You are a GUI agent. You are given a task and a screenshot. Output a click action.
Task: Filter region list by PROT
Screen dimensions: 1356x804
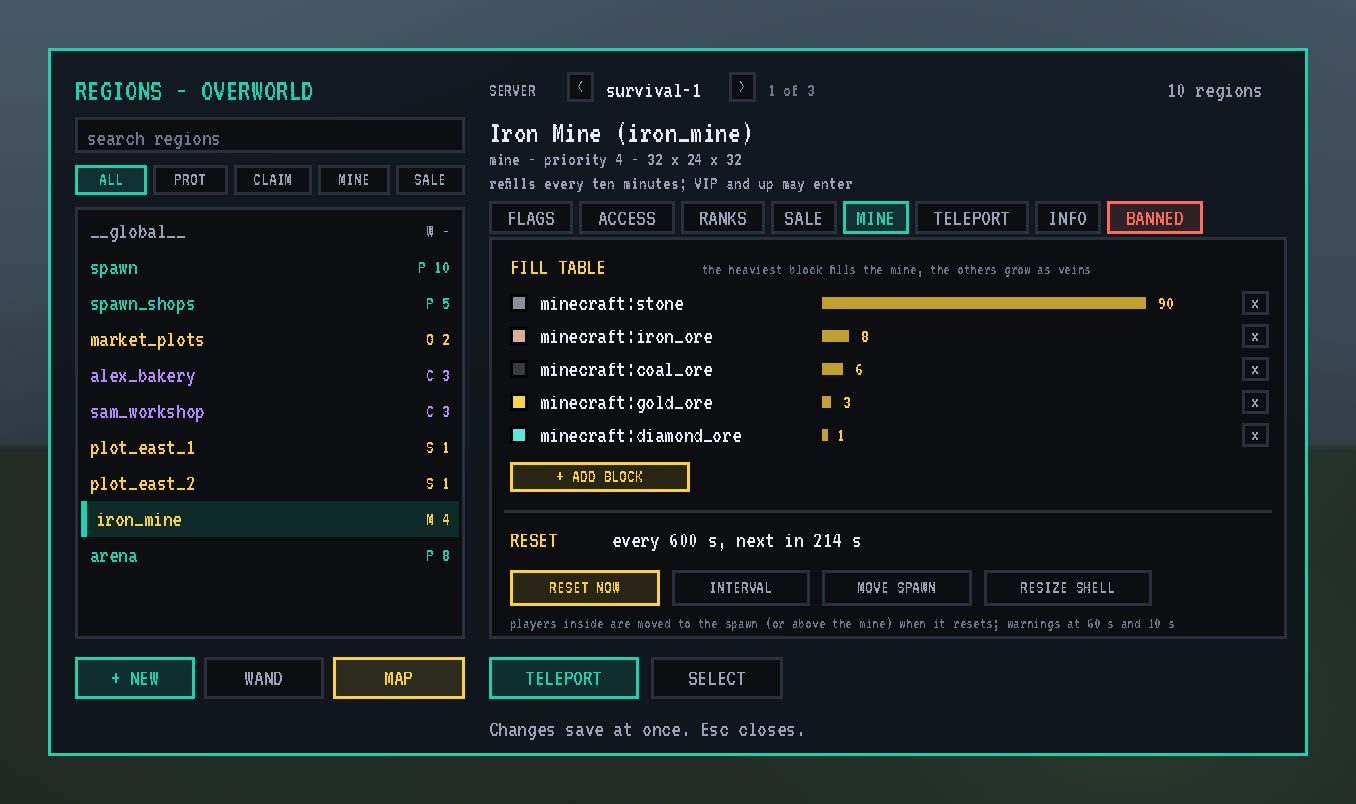tap(190, 180)
